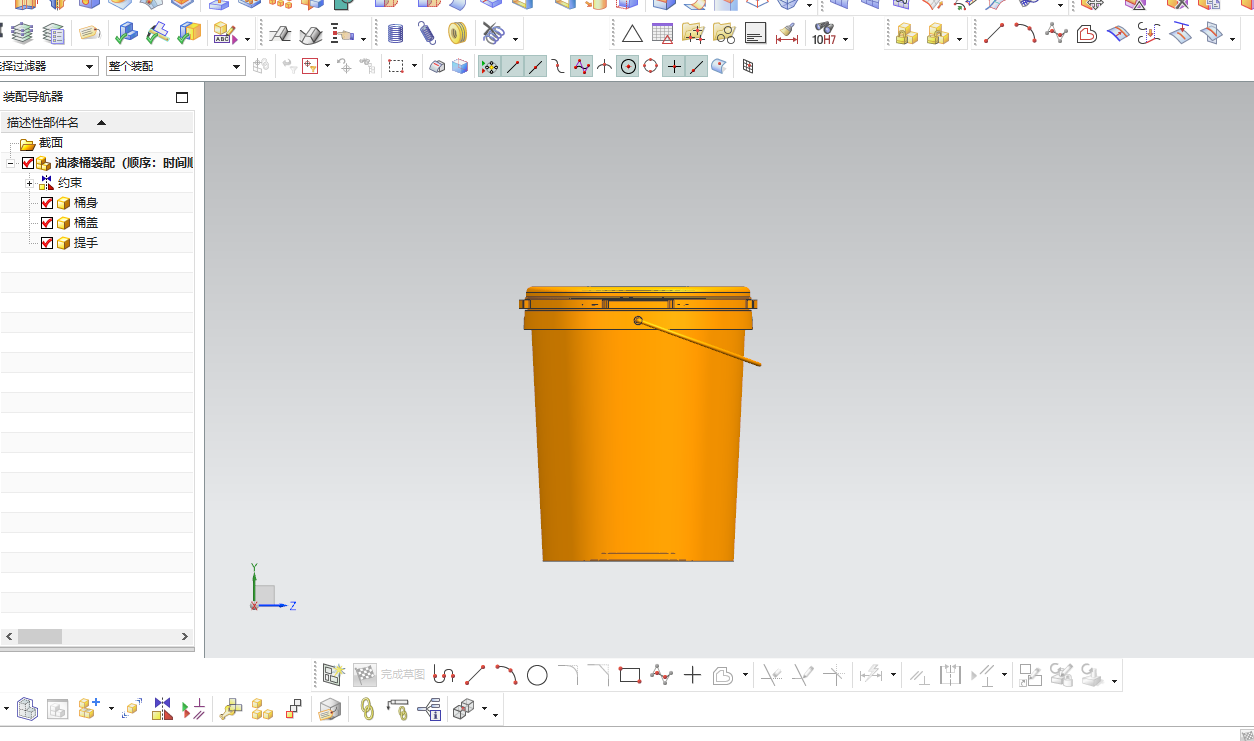Select the 约束 constraints row

(97, 183)
